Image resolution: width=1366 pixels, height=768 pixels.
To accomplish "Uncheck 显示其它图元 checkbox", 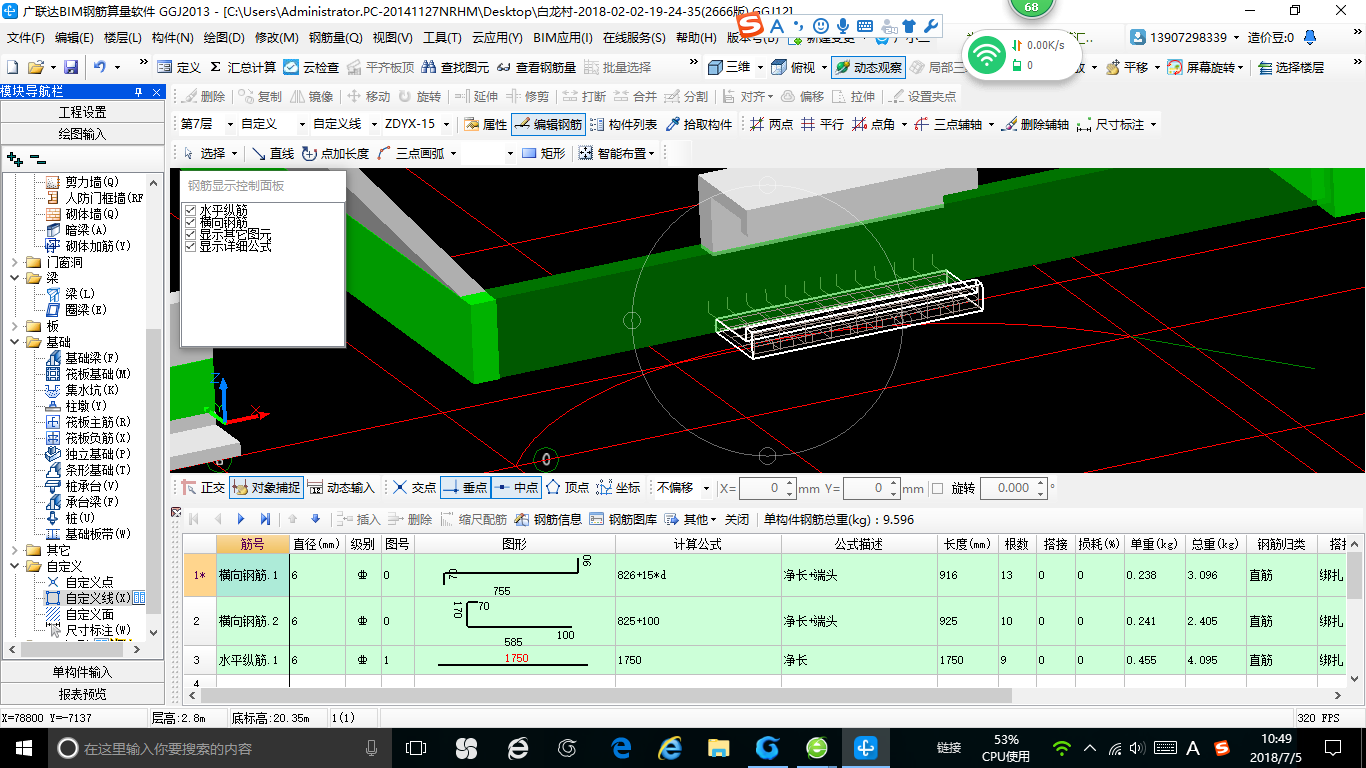I will pyautogui.click(x=190, y=234).
